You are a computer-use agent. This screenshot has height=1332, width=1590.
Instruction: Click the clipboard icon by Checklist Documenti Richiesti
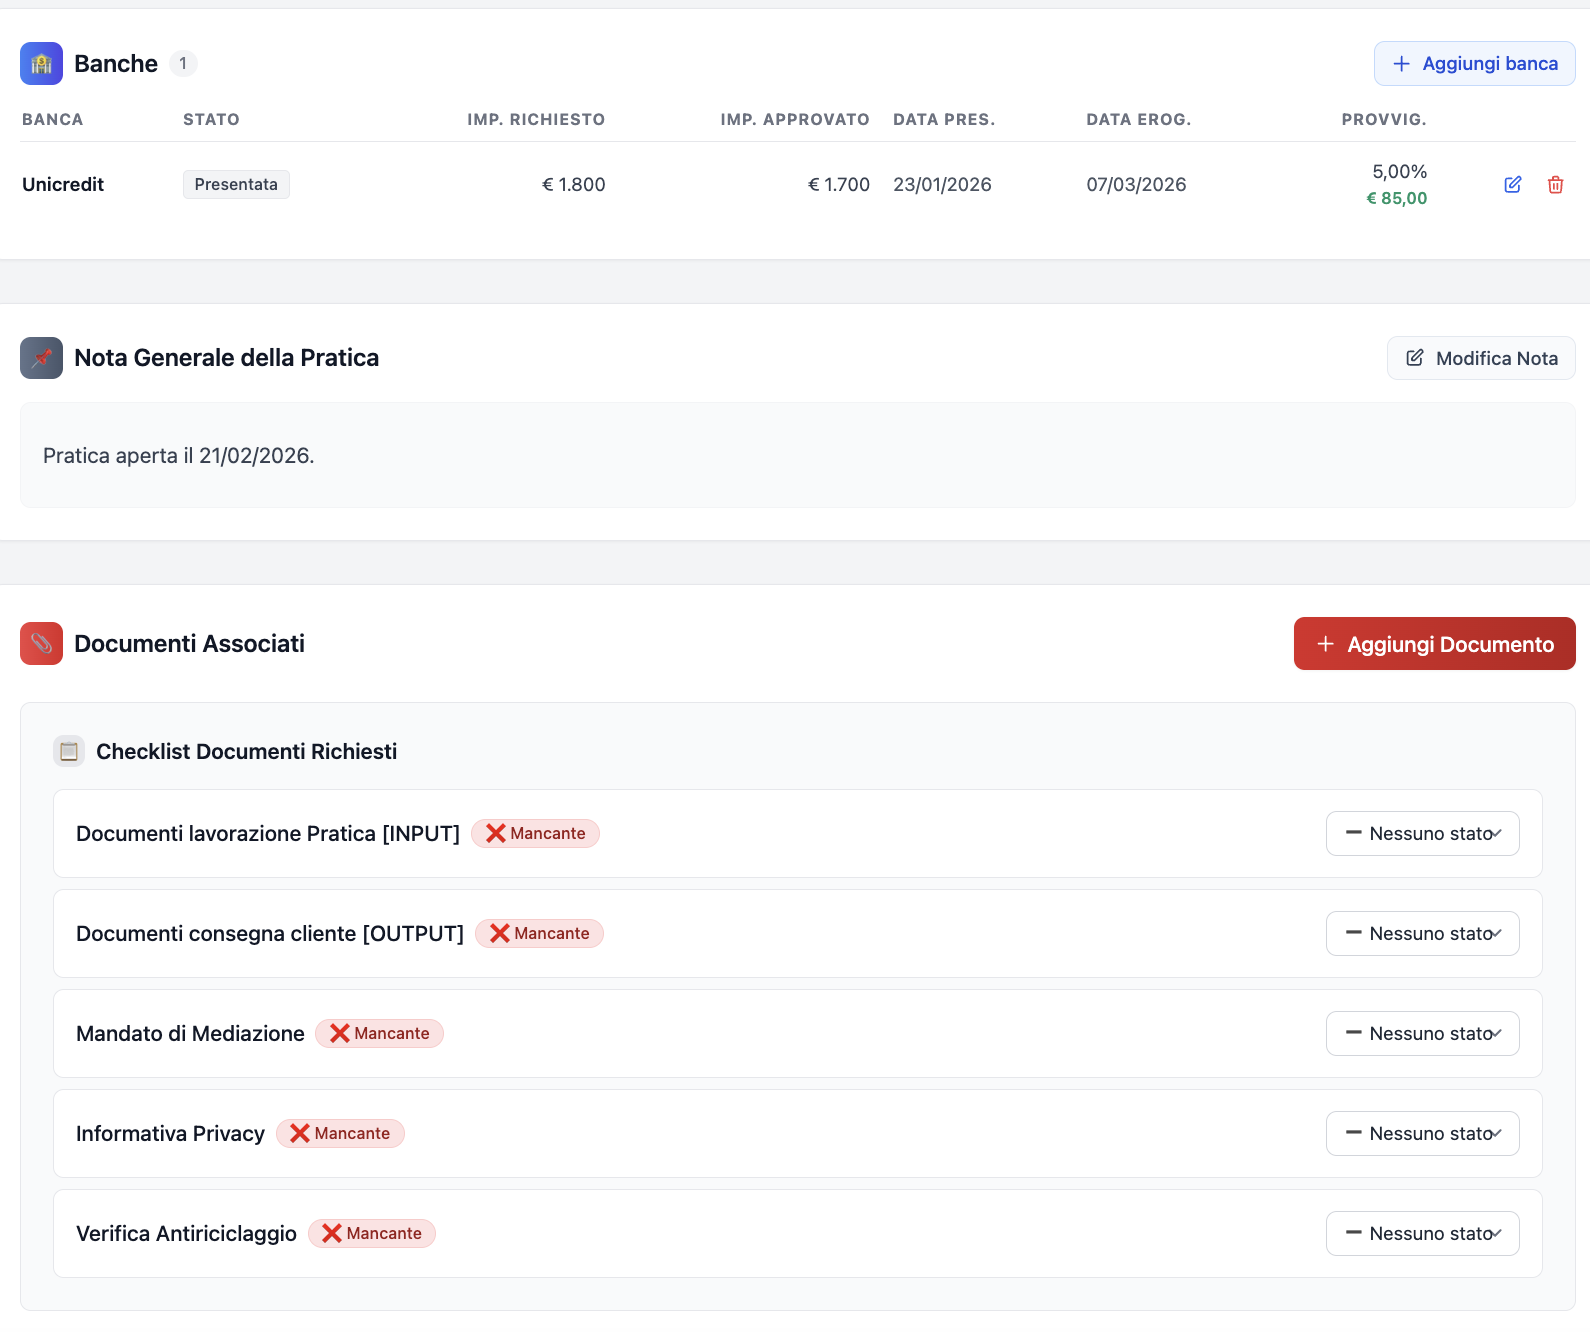point(69,751)
